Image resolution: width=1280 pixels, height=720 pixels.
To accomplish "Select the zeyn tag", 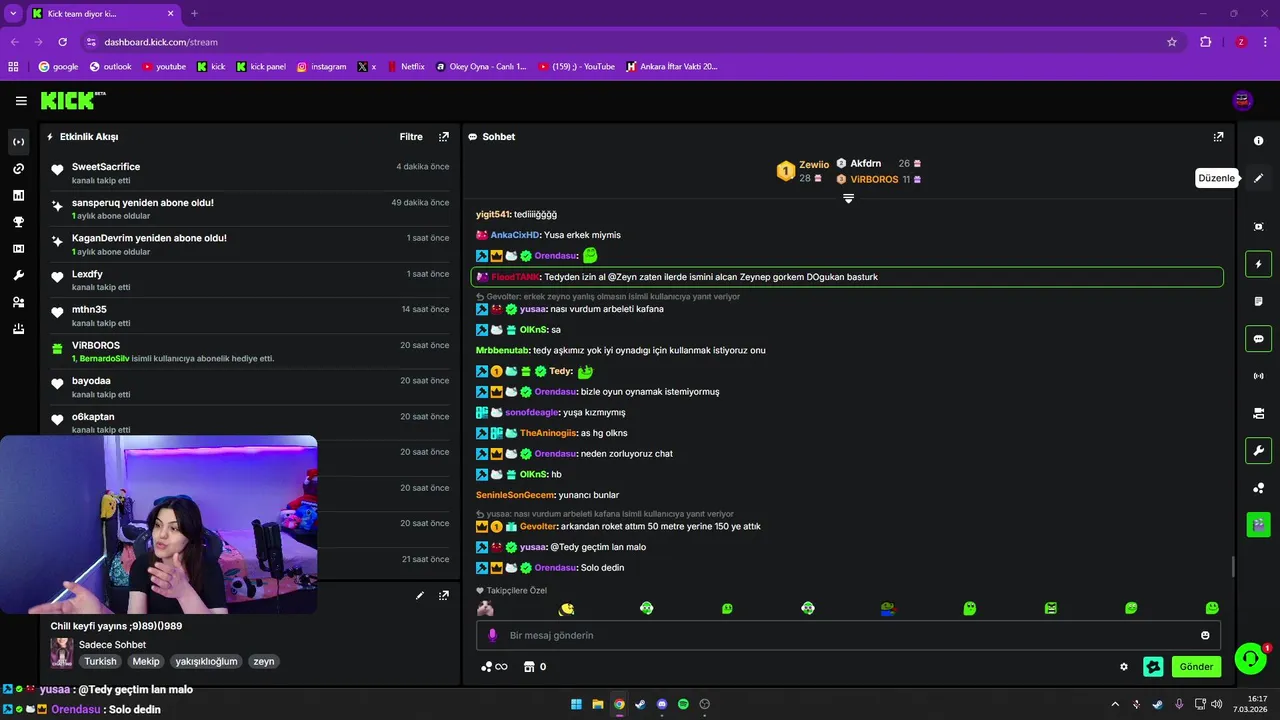I will 263,661.
